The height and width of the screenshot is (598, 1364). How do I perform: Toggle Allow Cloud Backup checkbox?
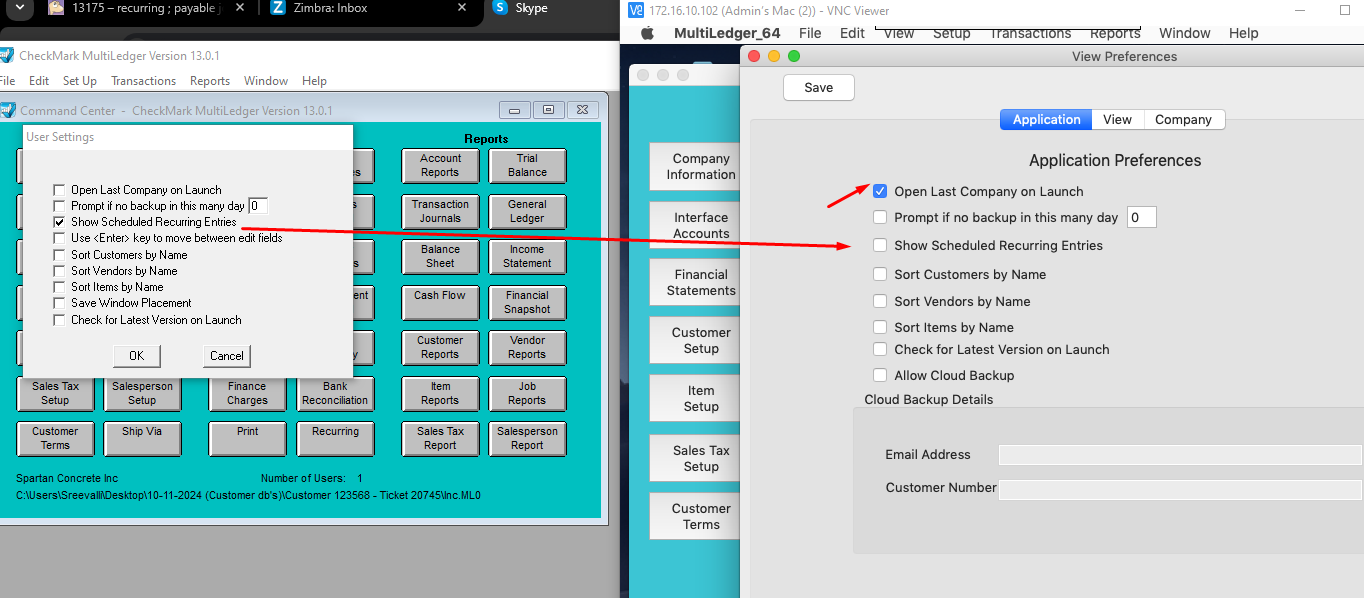880,375
